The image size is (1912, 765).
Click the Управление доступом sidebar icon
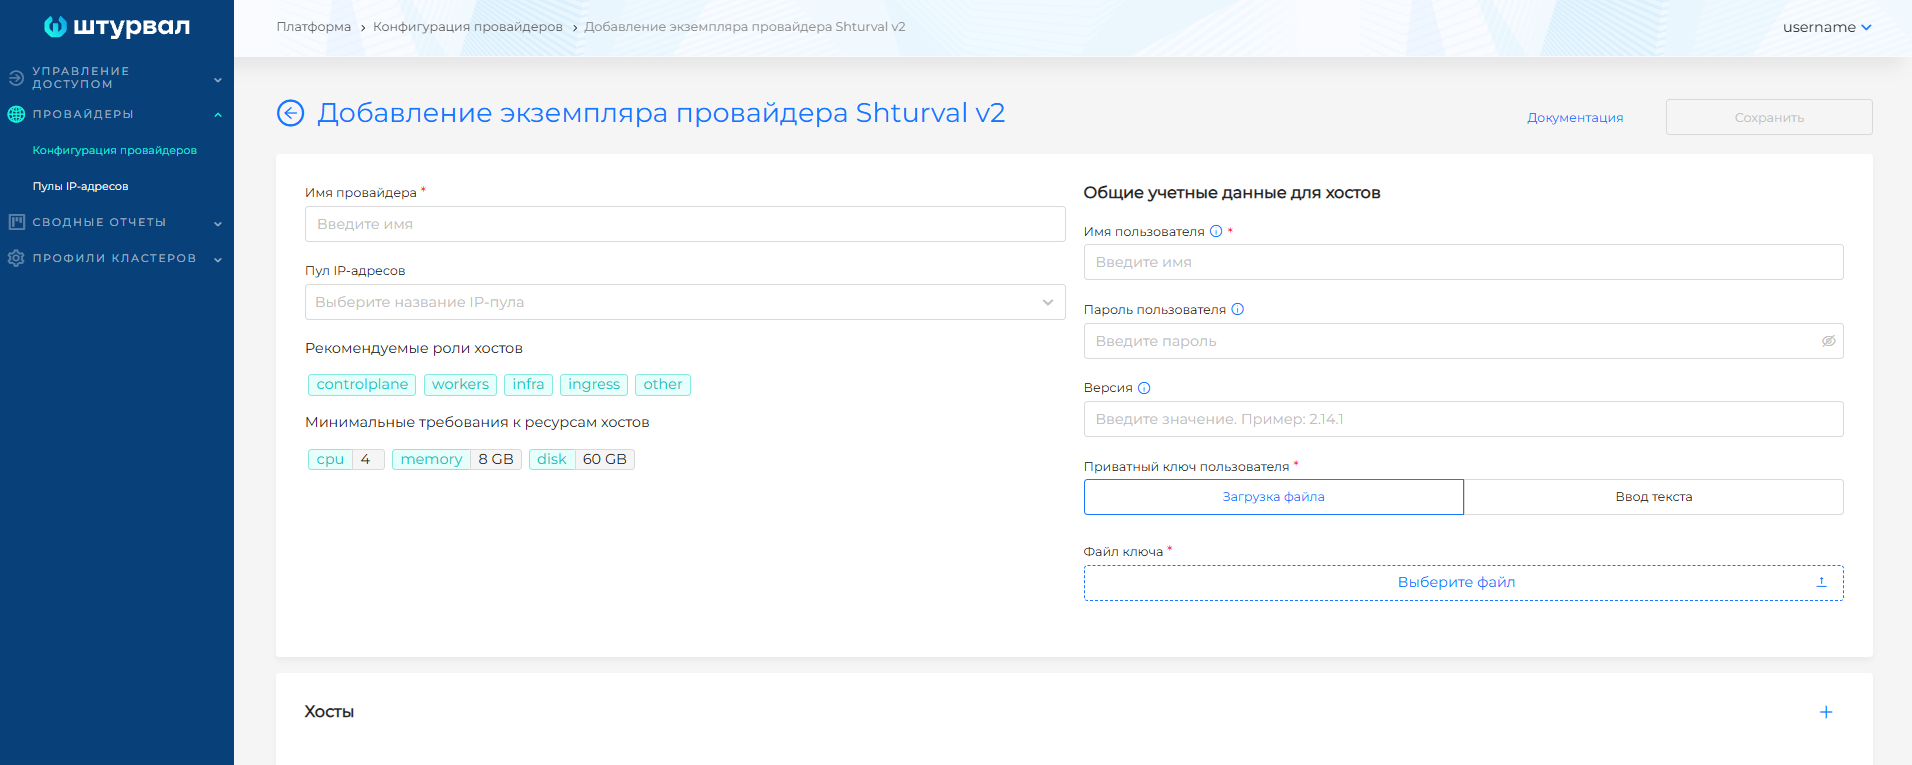[16, 78]
